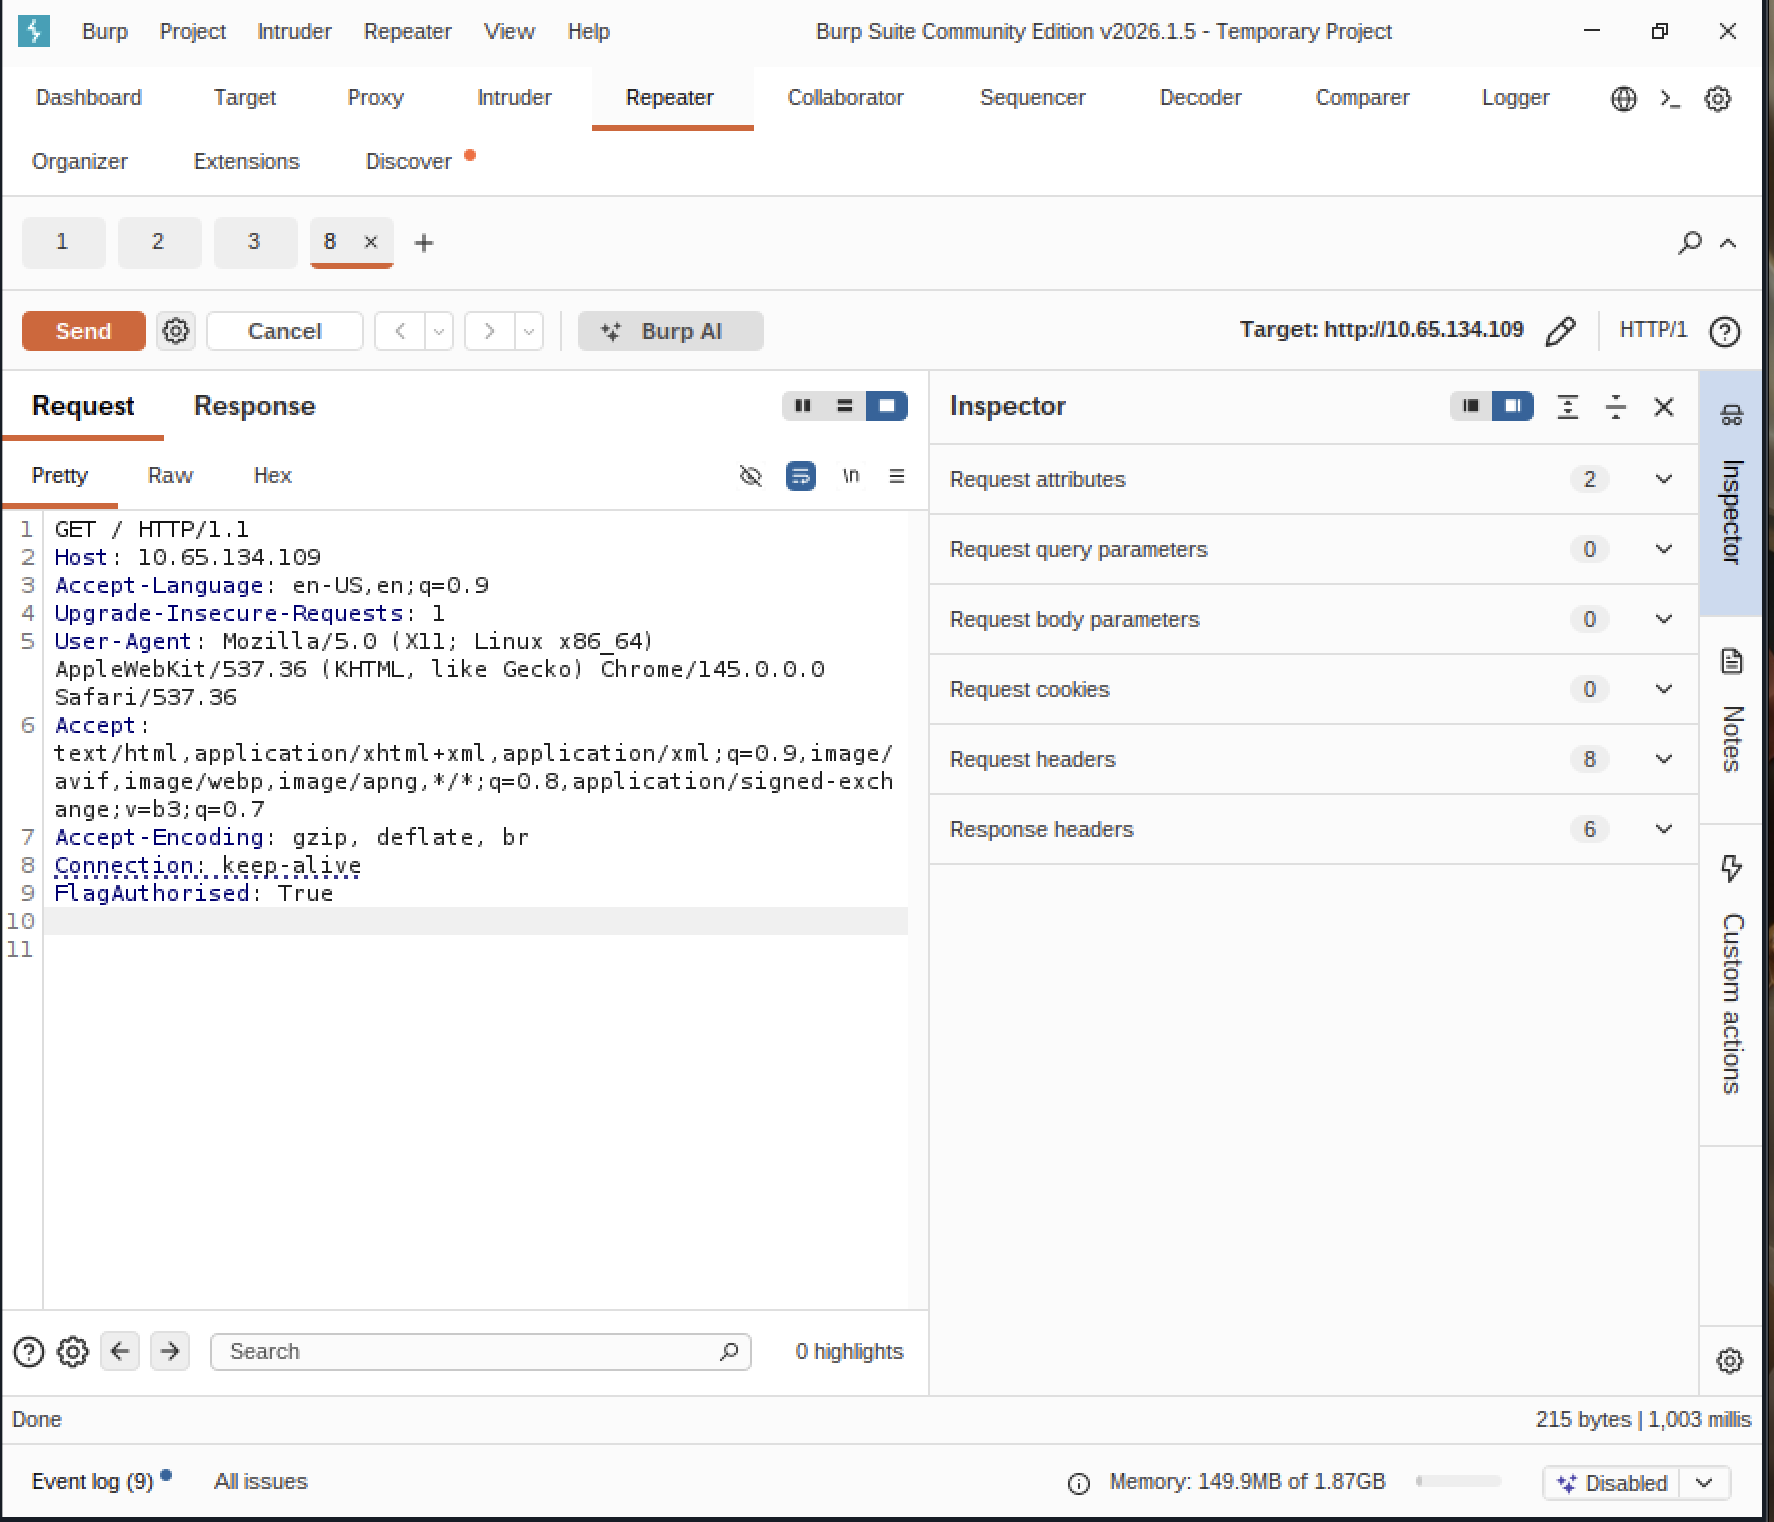Open Burp settings gear in top bar

click(1718, 98)
